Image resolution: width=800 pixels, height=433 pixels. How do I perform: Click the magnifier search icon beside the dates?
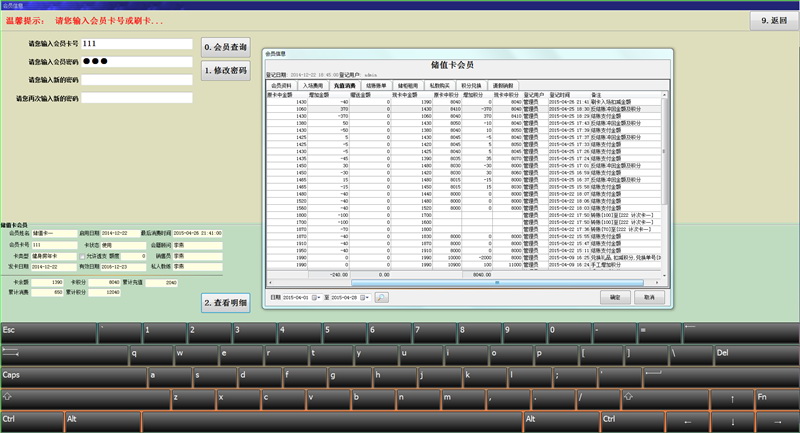pyautogui.click(x=381, y=297)
